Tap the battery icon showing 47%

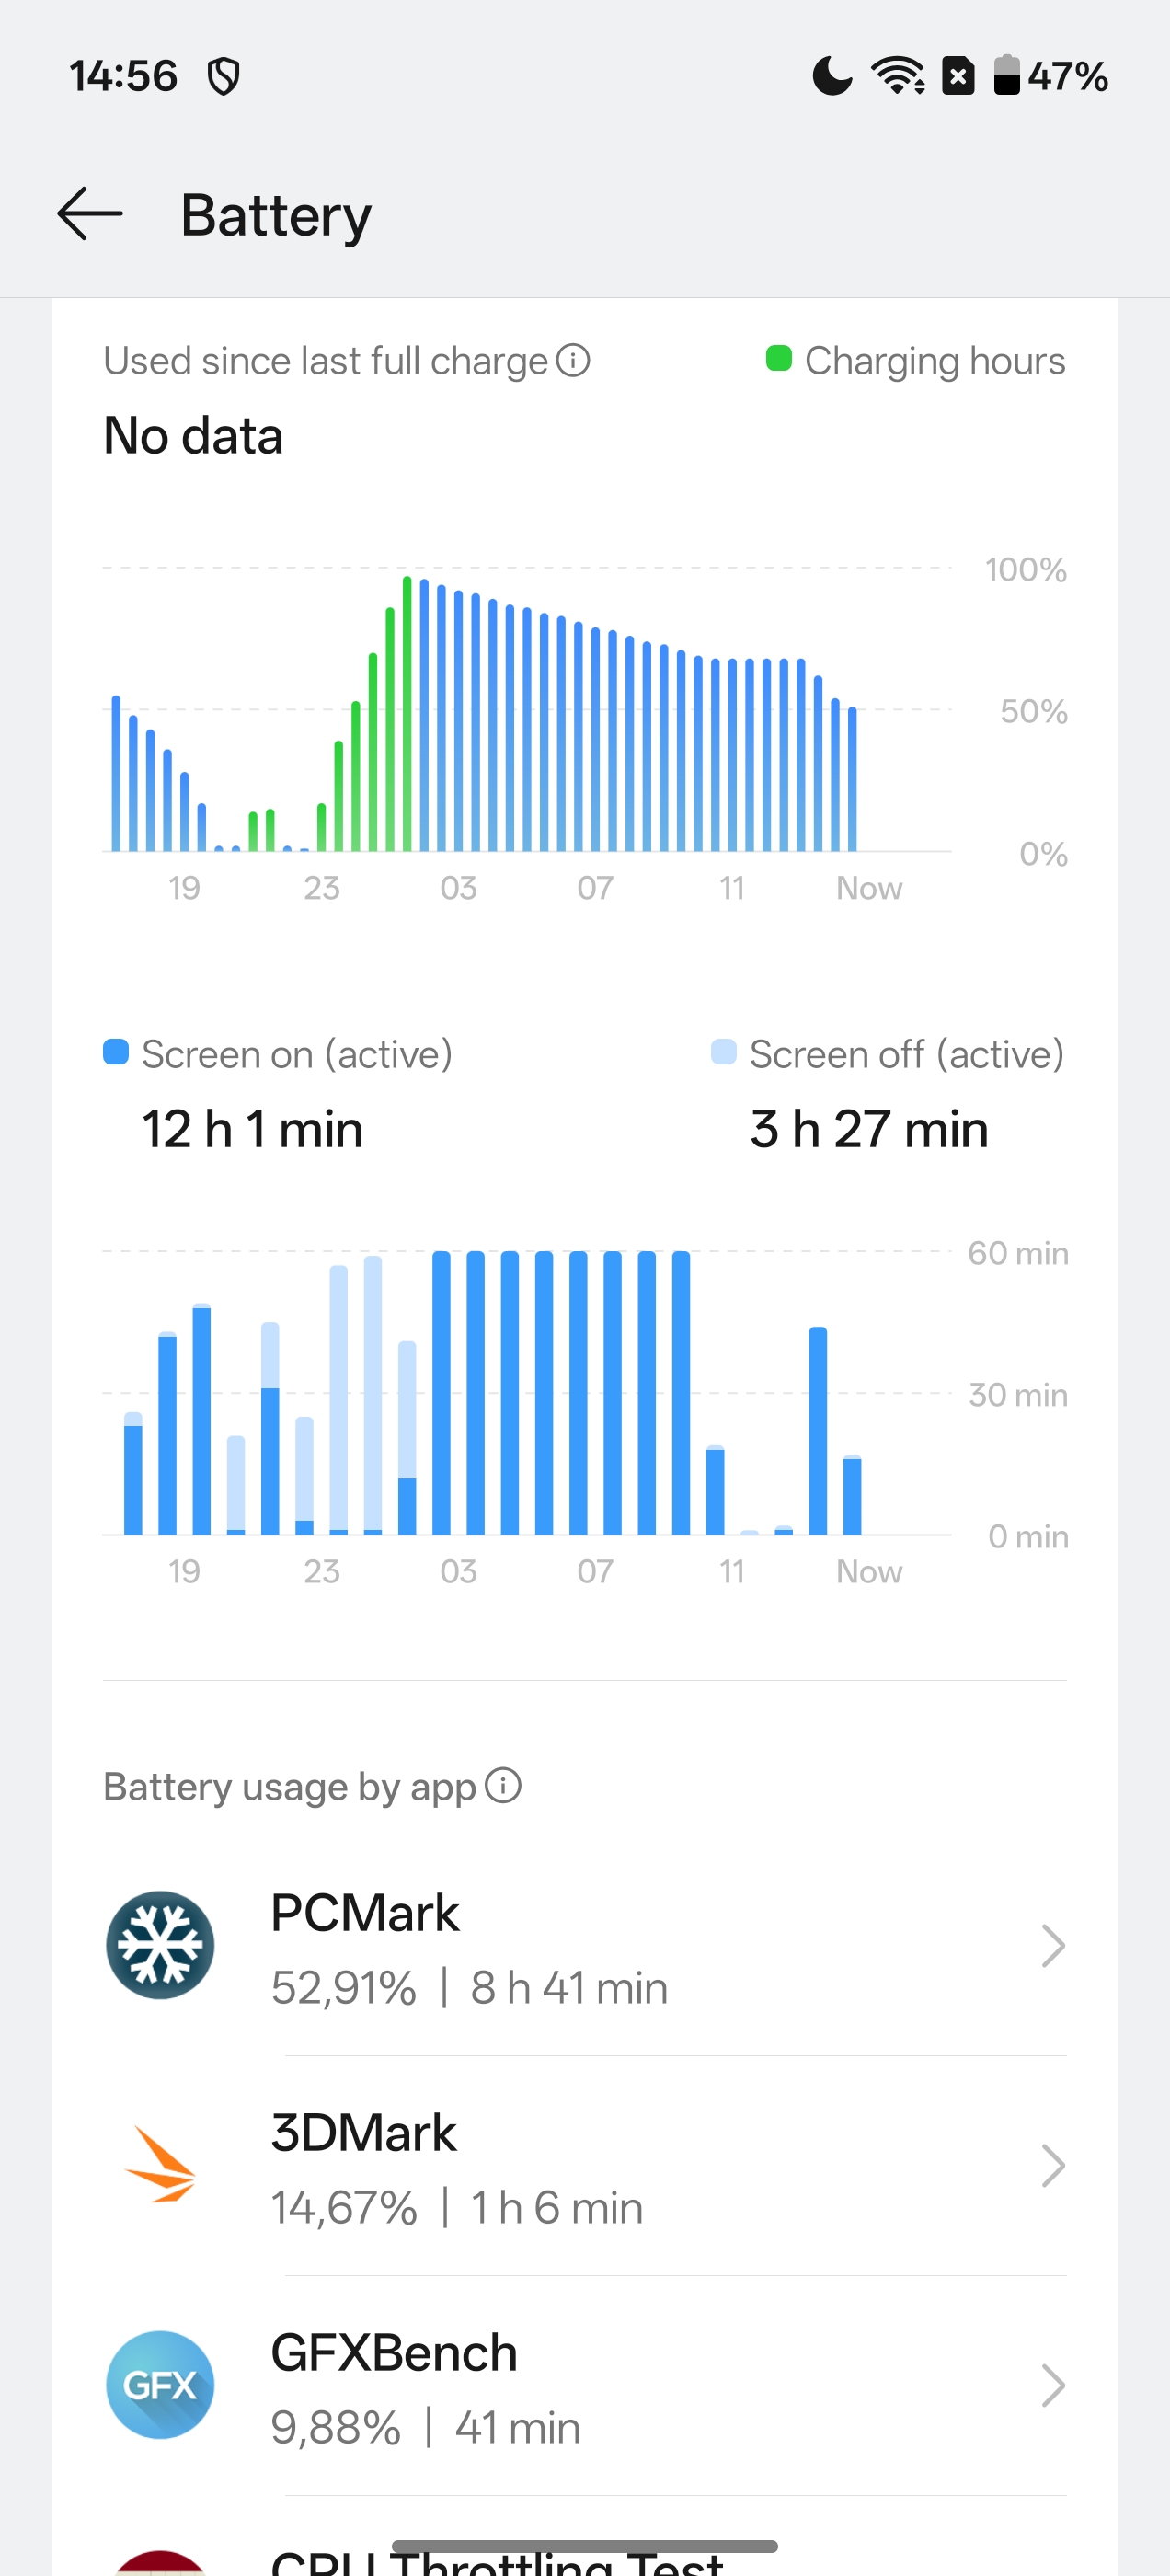click(1006, 76)
